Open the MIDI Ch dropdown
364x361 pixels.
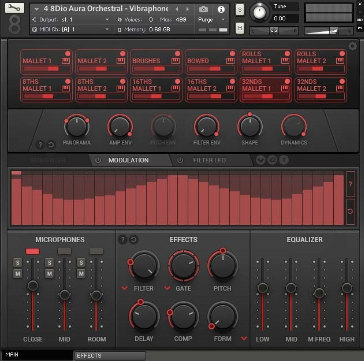pyautogui.click(x=71, y=29)
